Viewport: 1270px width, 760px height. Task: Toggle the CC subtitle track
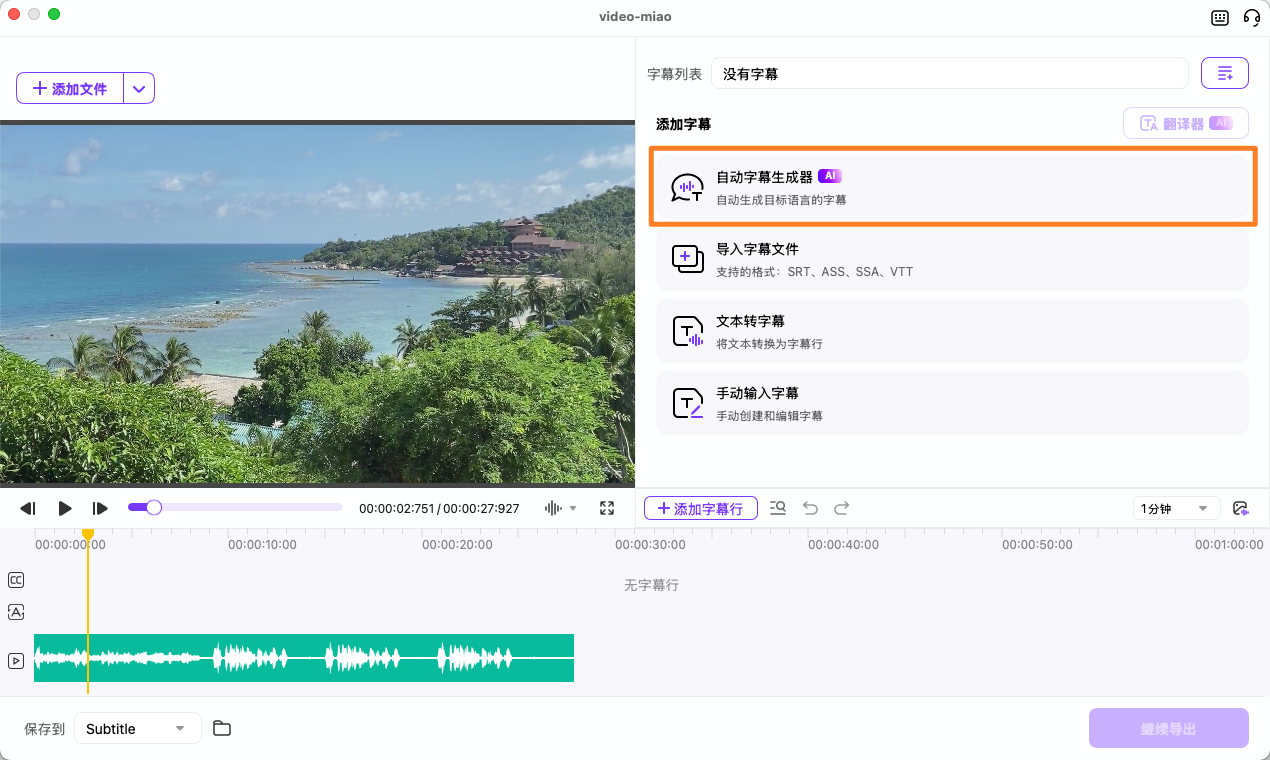16,580
